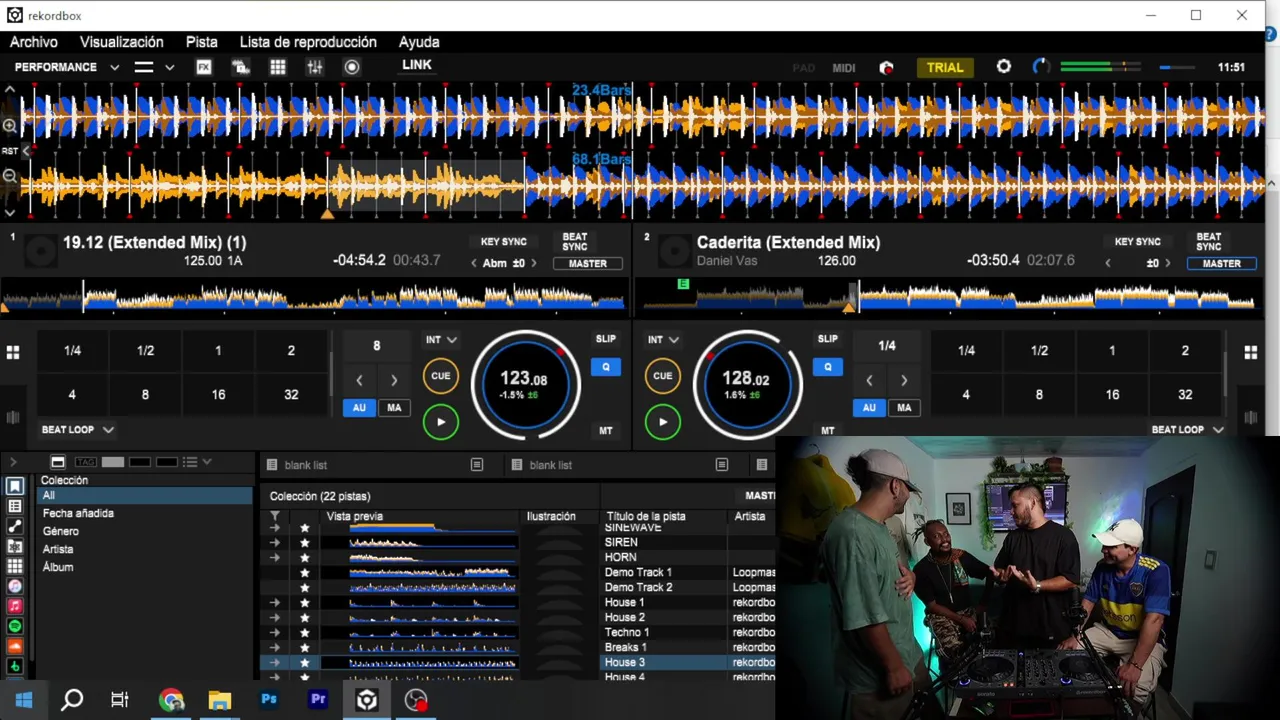The width and height of the screenshot is (1280, 720).
Task: Open the mixer panel icon
Action: pyautogui.click(x=315, y=67)
